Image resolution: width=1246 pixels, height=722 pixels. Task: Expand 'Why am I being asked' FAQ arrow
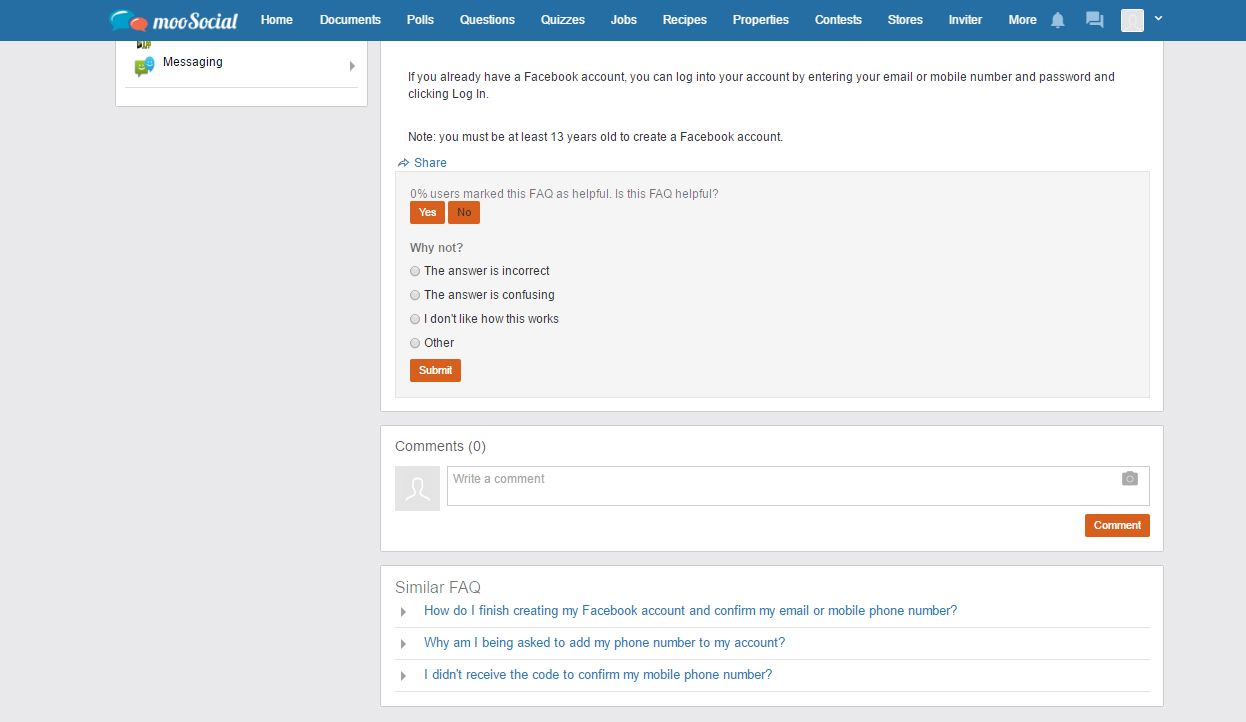click(x=403, y=644)
